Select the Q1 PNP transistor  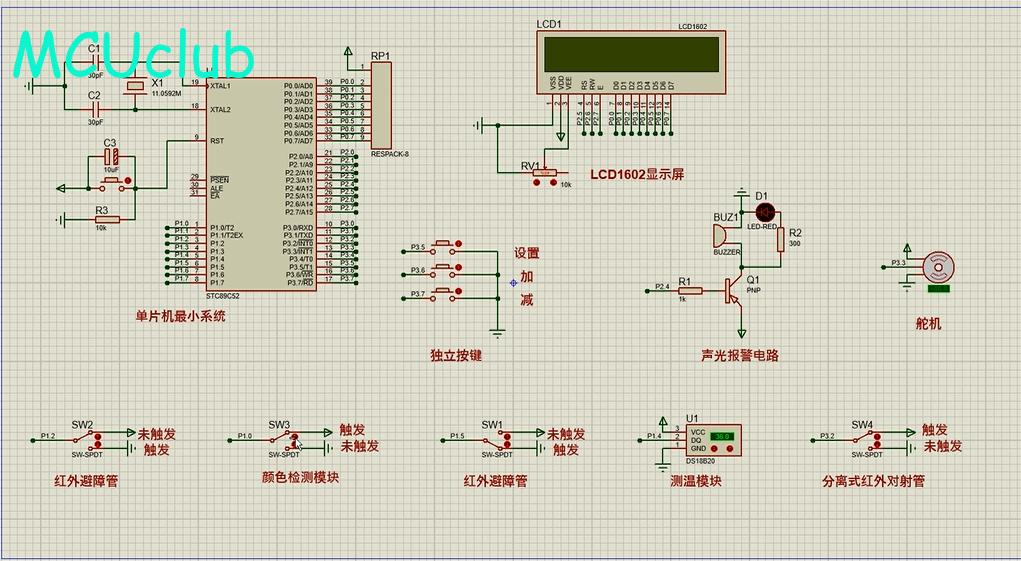click(733, 292)
